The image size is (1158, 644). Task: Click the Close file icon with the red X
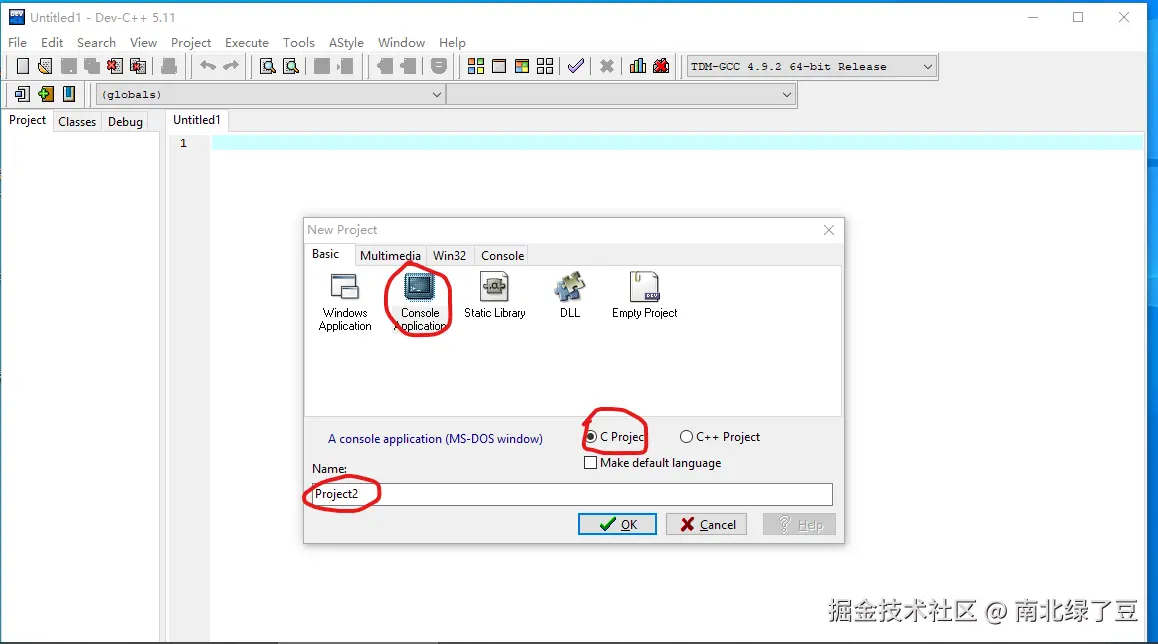pos(114,66)
